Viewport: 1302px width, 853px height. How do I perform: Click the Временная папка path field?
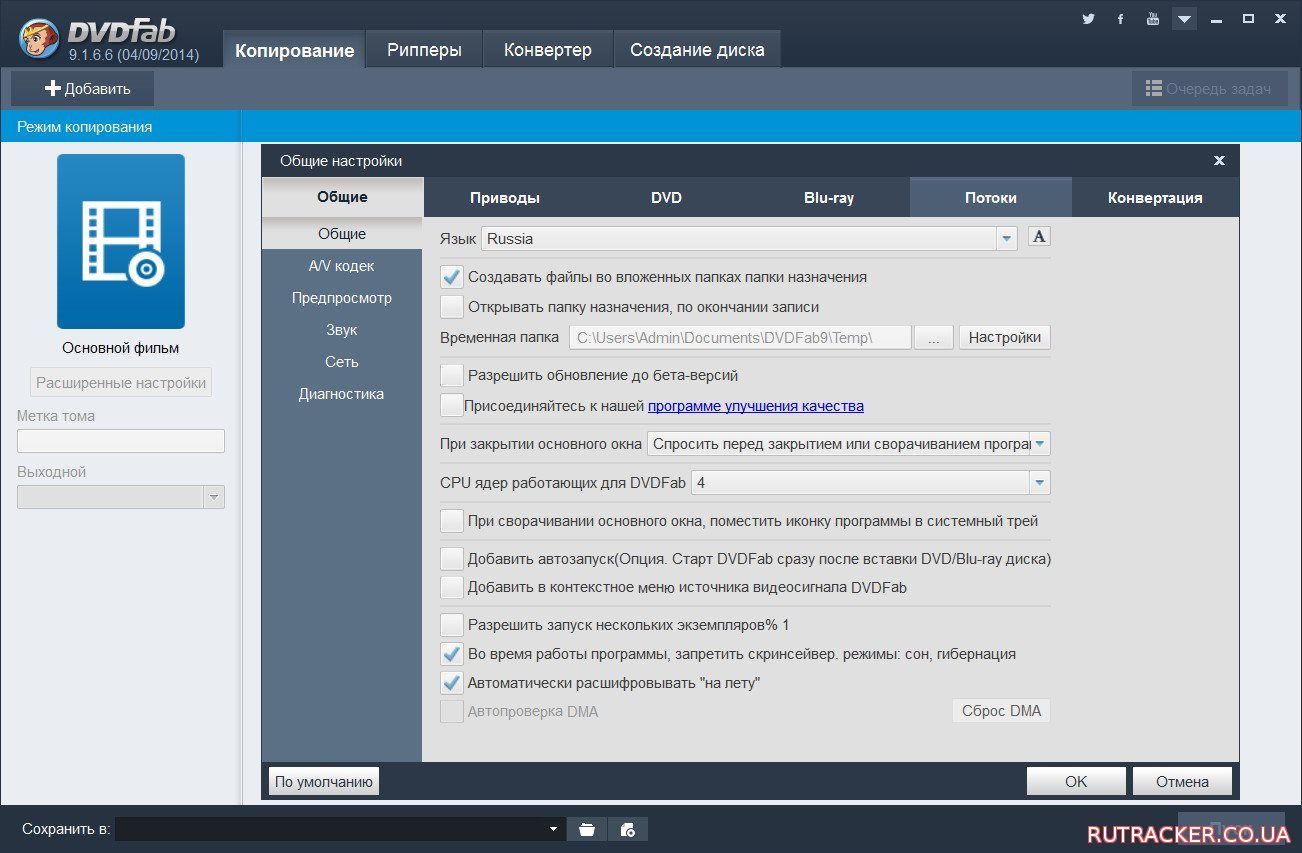click(740, 337)
